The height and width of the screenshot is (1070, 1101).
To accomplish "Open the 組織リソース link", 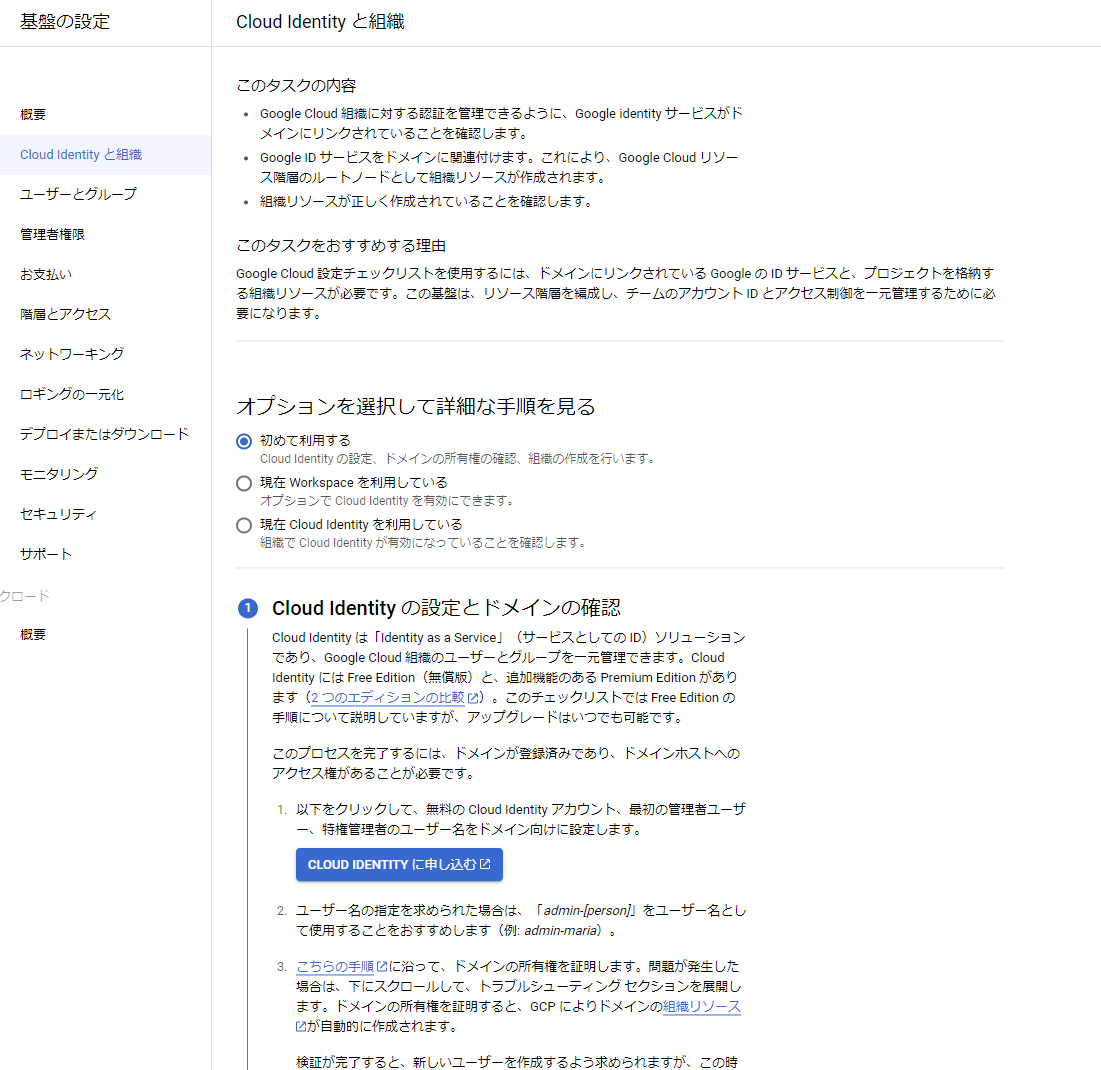I will pos(701,1007).
